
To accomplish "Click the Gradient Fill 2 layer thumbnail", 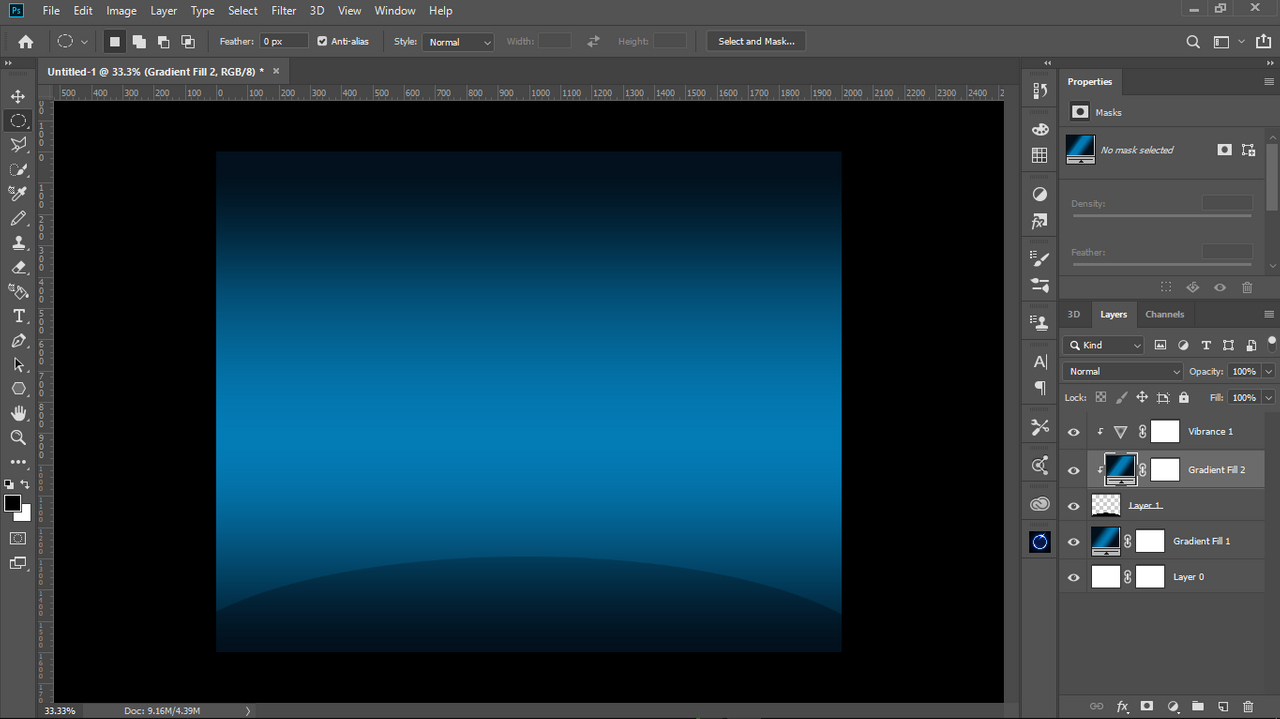I will 1120,468.
